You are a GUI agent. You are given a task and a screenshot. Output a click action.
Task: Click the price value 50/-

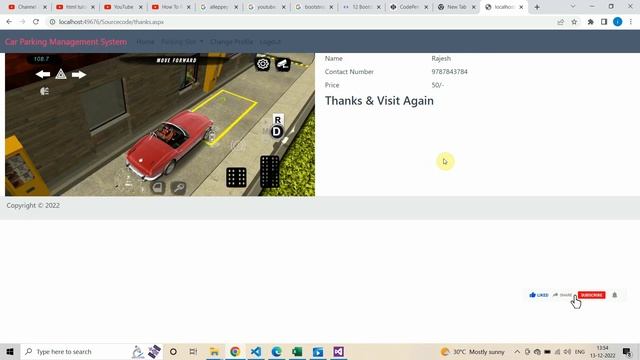tap(438, 85)
